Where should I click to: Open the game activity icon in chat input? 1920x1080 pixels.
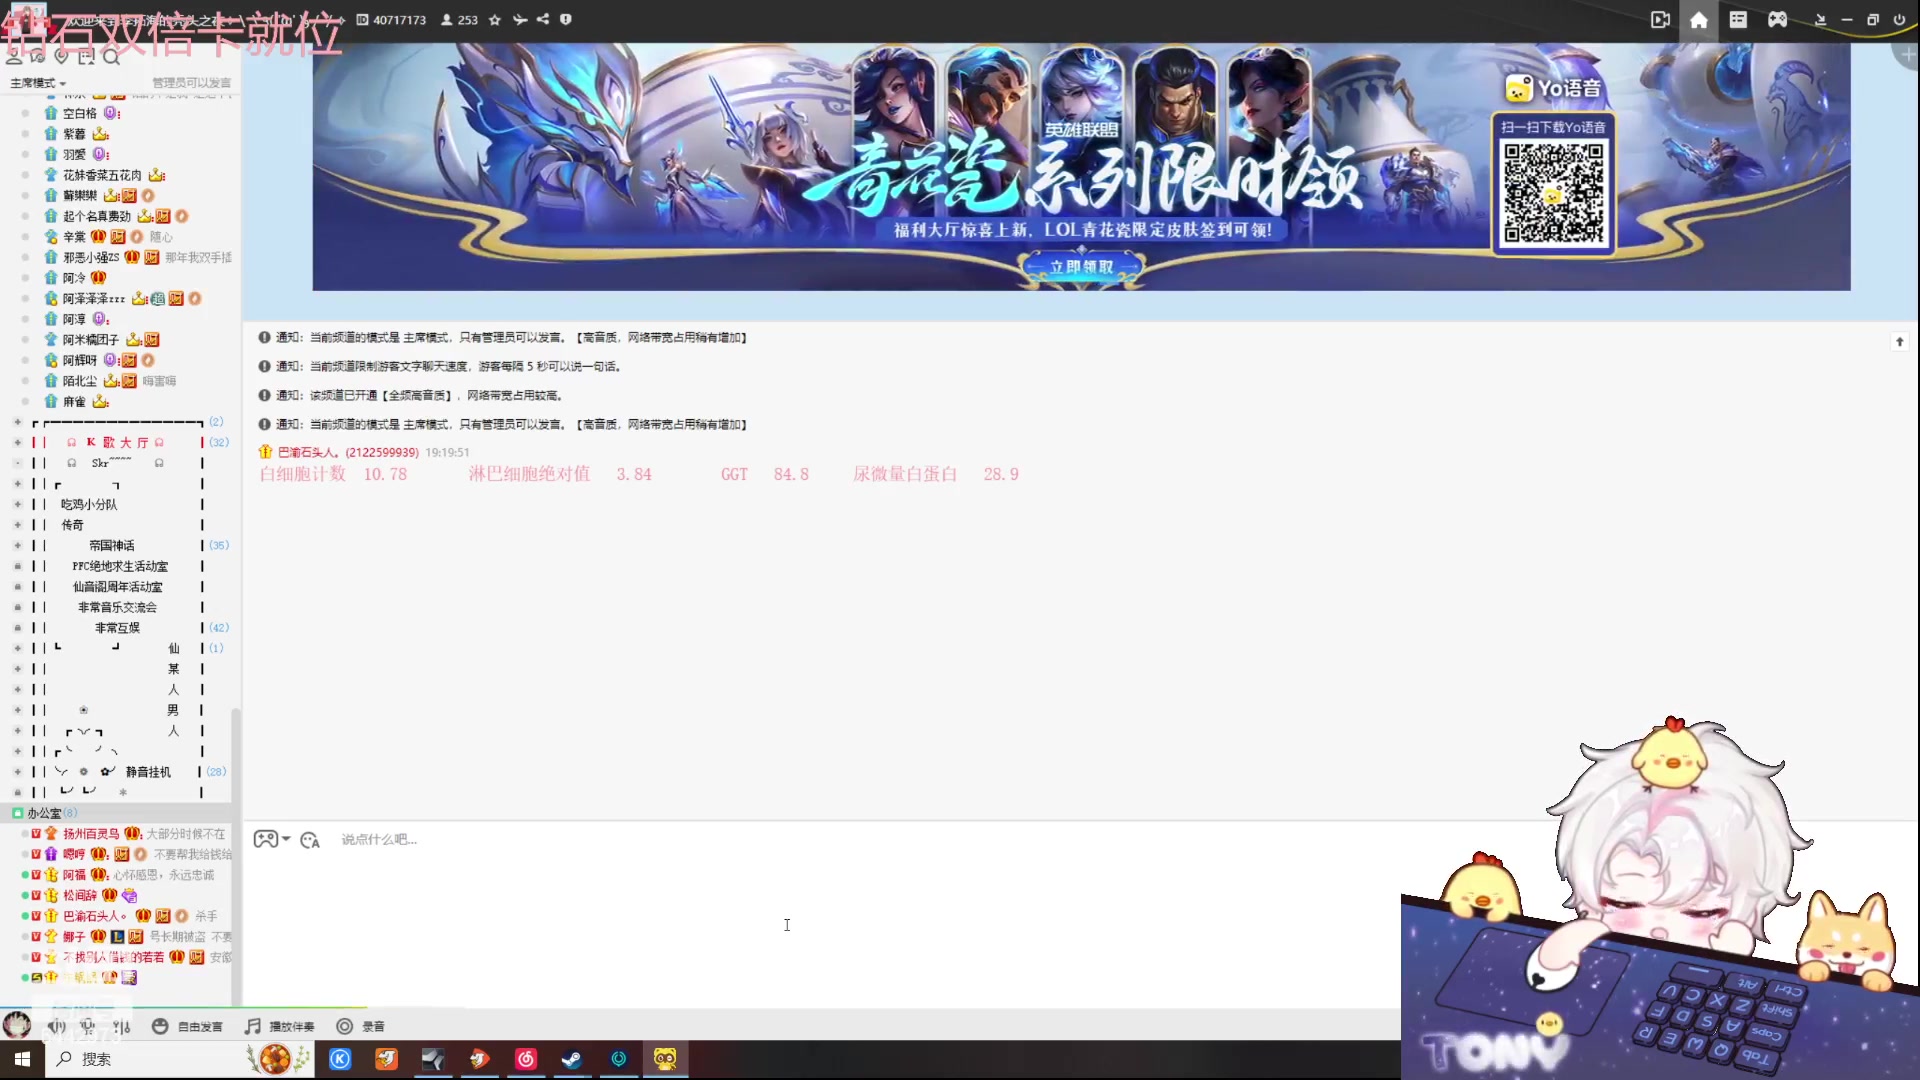click(x=265, y=839)
